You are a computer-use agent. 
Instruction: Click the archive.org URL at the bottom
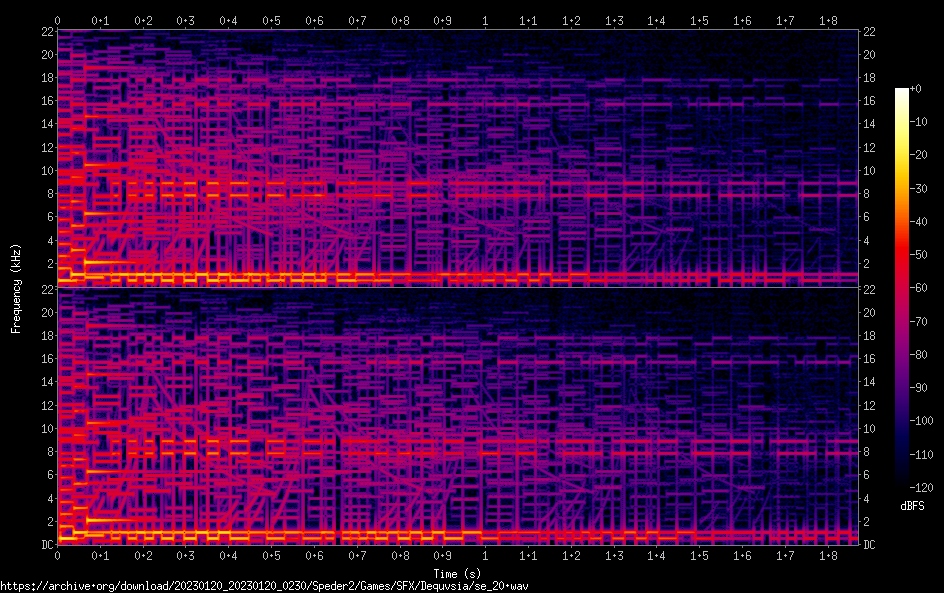point(278,585)
